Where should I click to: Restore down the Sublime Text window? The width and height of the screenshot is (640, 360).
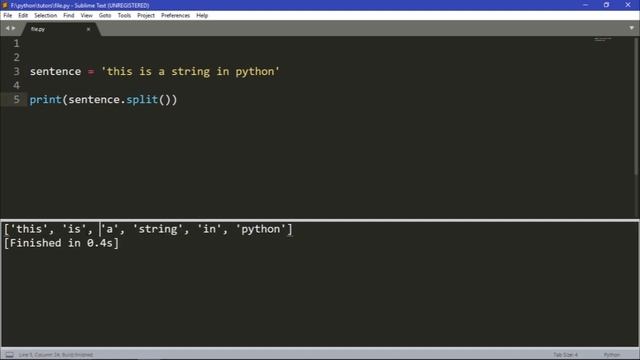[607, 5]
